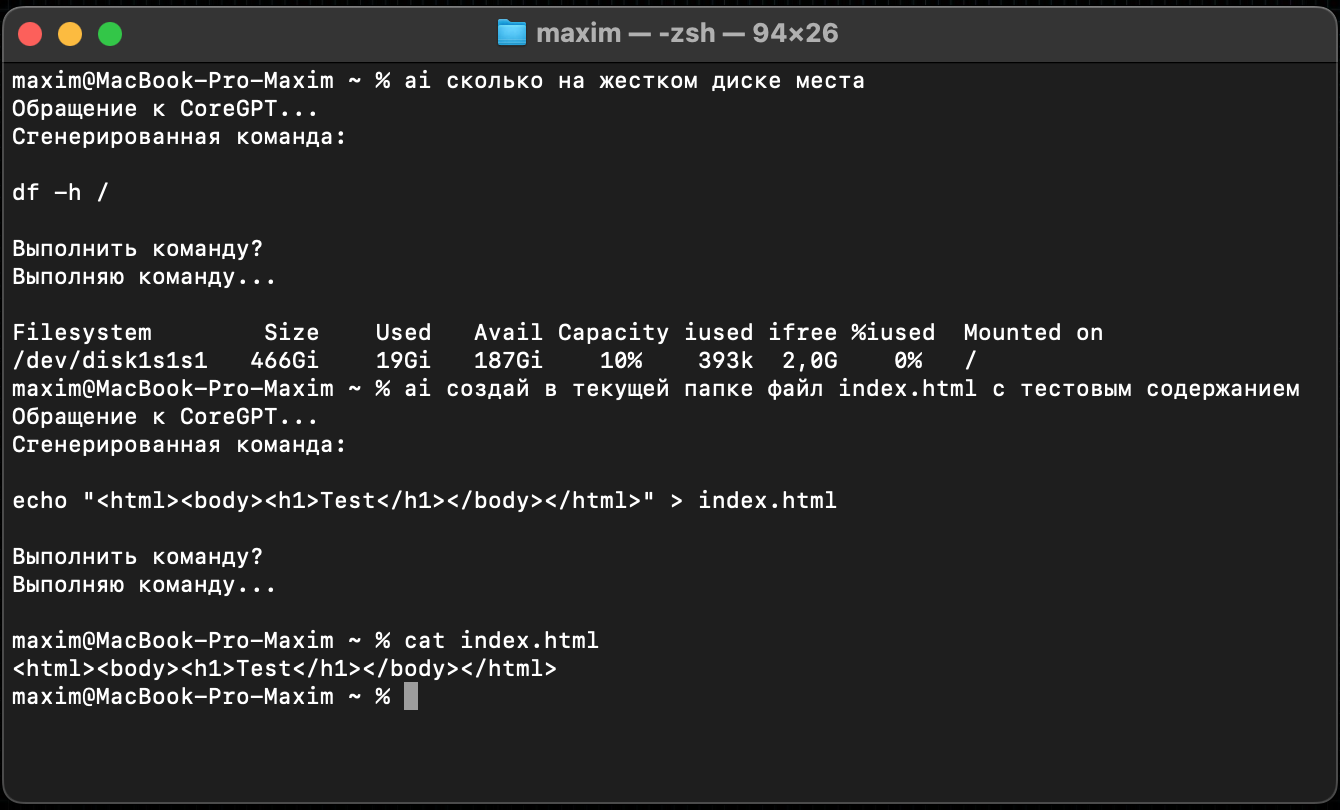Image resolution: width=1340 pixels, height=810 pixels.
Task: Click the "ai сколько на жестком диске места" command
Action: 634,80
